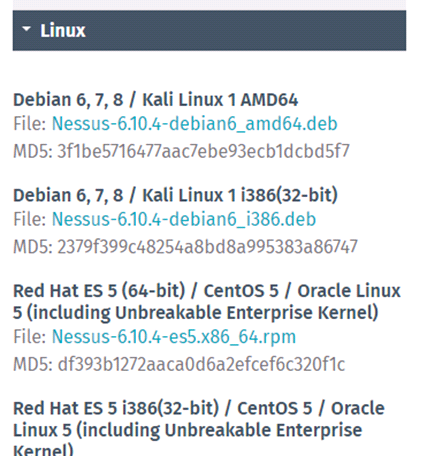Click the MD5: label under the x86_64 rpm
Screen dimensions: 427x456
33,364
